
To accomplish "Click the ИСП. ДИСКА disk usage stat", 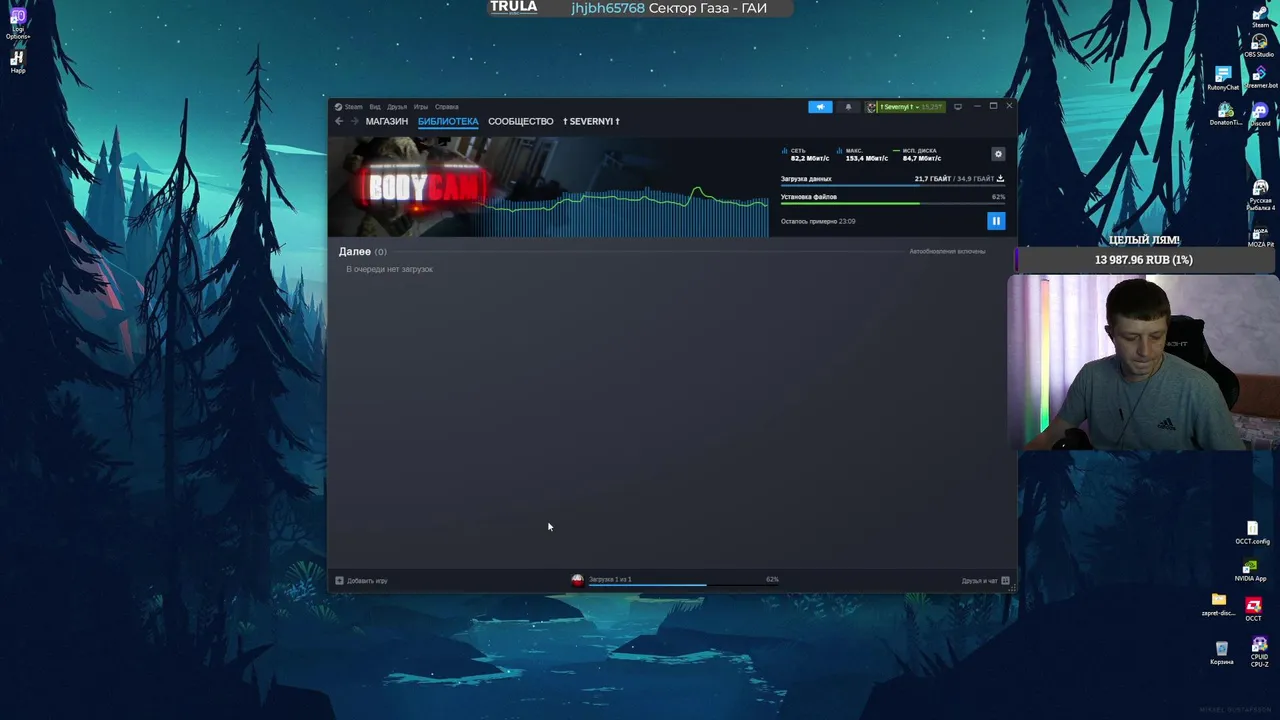I will coord(918,154).
